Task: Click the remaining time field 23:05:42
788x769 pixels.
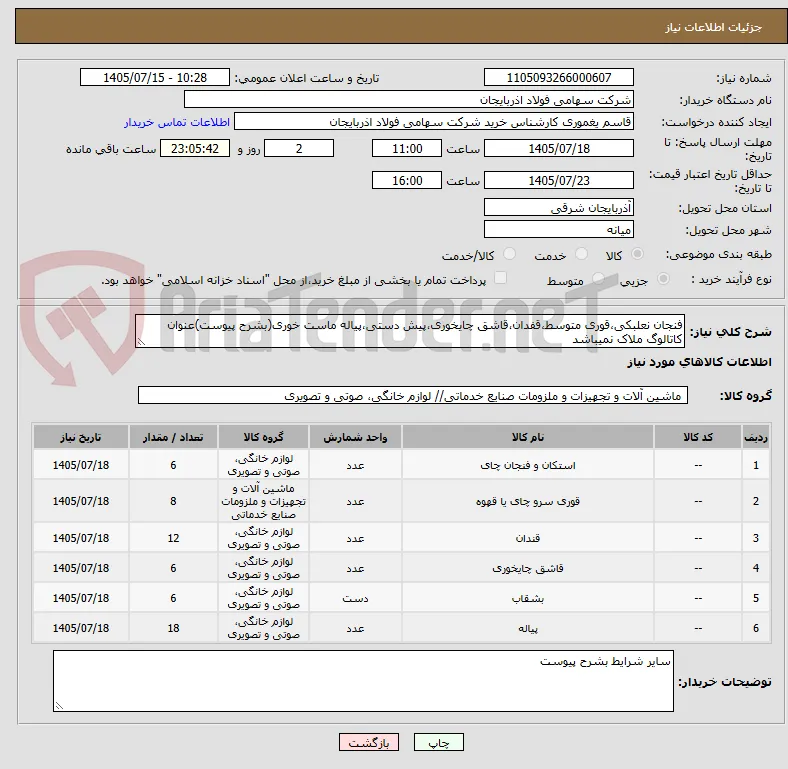Action: coord(195,148)
